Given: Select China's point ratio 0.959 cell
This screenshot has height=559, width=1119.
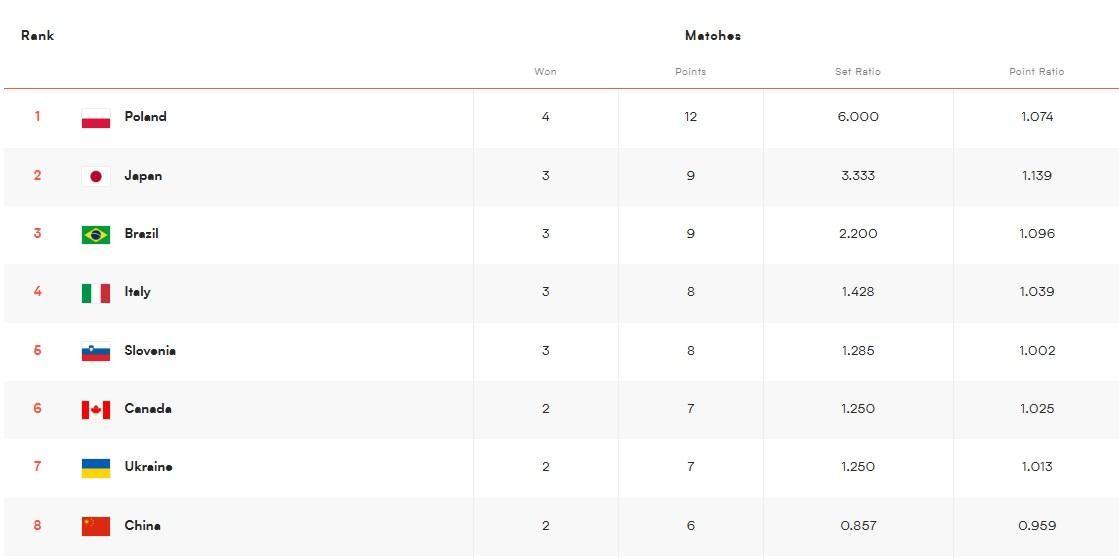Looking at the screenshot, I should click(x=1036, y=525).
